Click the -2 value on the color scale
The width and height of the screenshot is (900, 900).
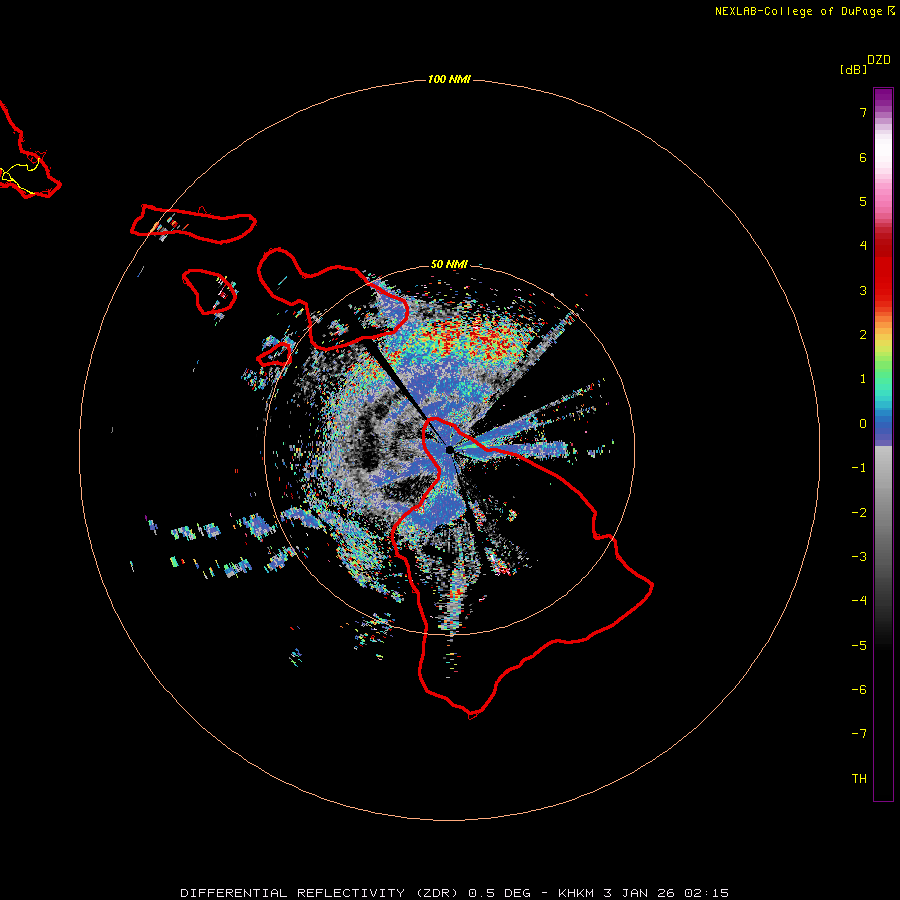(859, 513)
